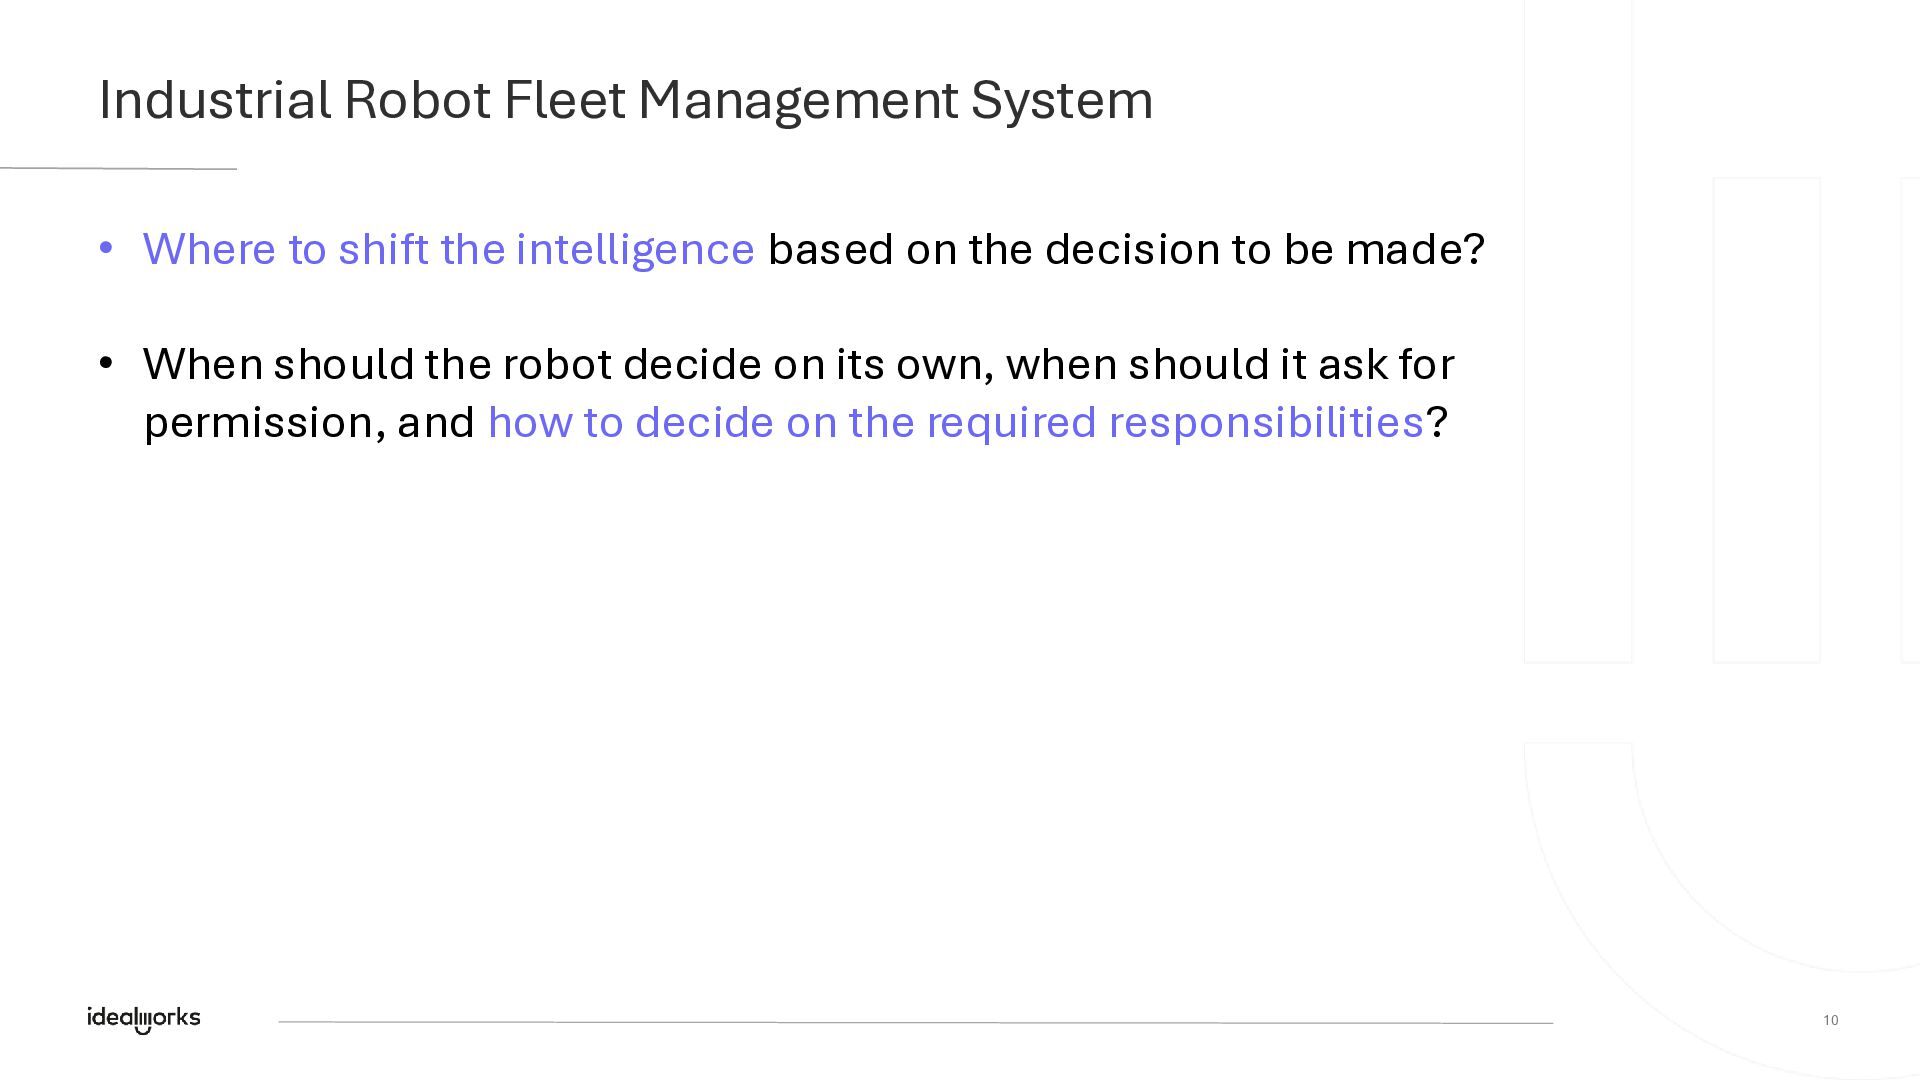
Task: Click the purple text 'Where to shift the intelligence'
Action: 448,249
